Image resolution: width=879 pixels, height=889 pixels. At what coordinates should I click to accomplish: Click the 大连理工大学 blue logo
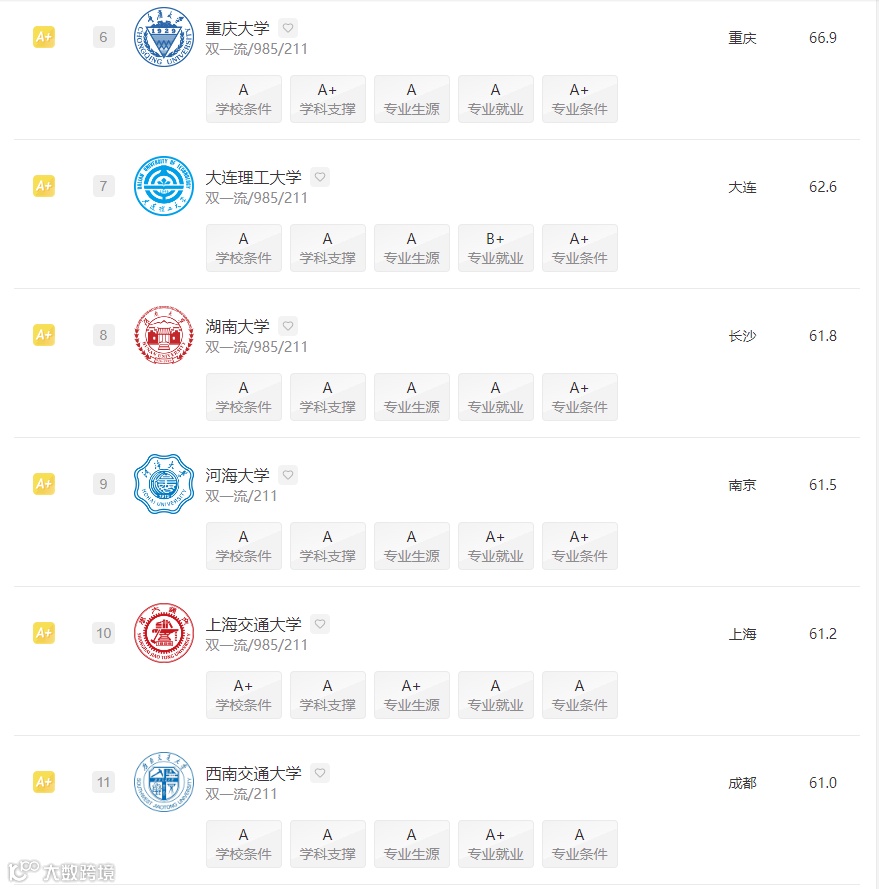pyautogui.click(x=164, y=186)
